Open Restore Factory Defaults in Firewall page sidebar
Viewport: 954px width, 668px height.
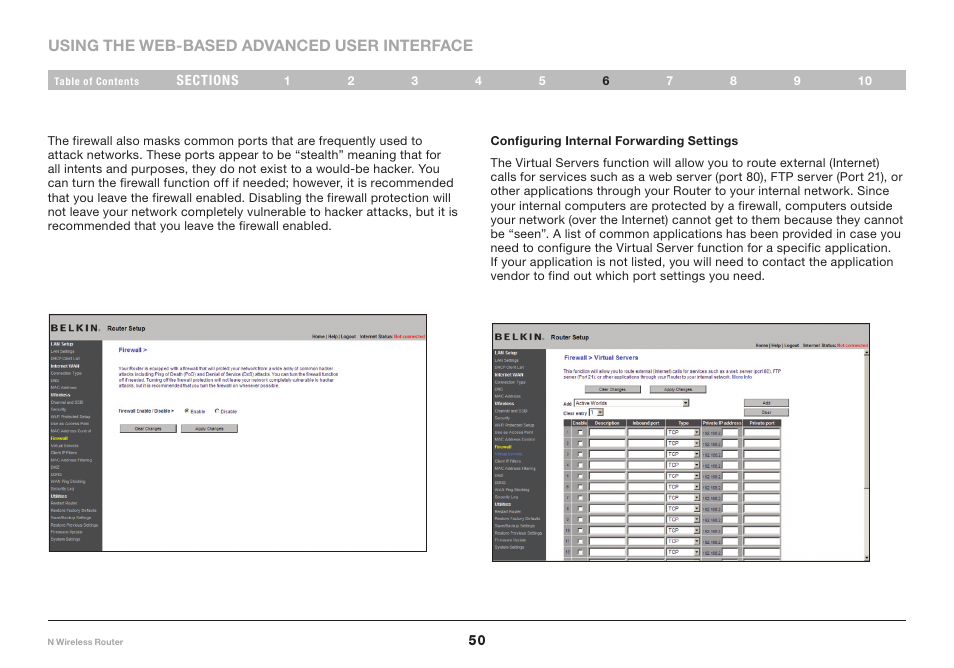click(74, 510)
